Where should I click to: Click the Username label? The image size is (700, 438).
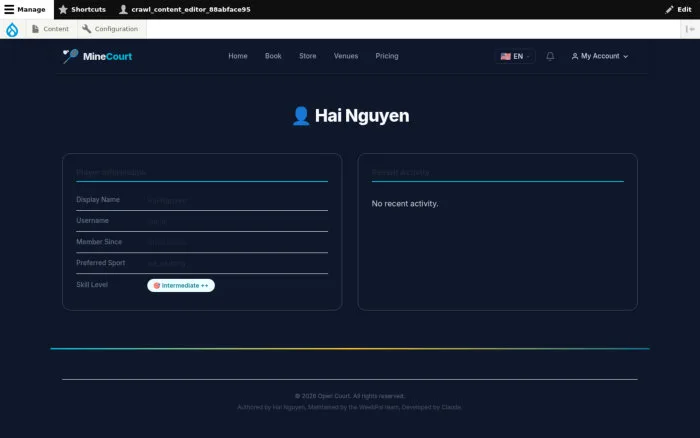coord(92,221)
